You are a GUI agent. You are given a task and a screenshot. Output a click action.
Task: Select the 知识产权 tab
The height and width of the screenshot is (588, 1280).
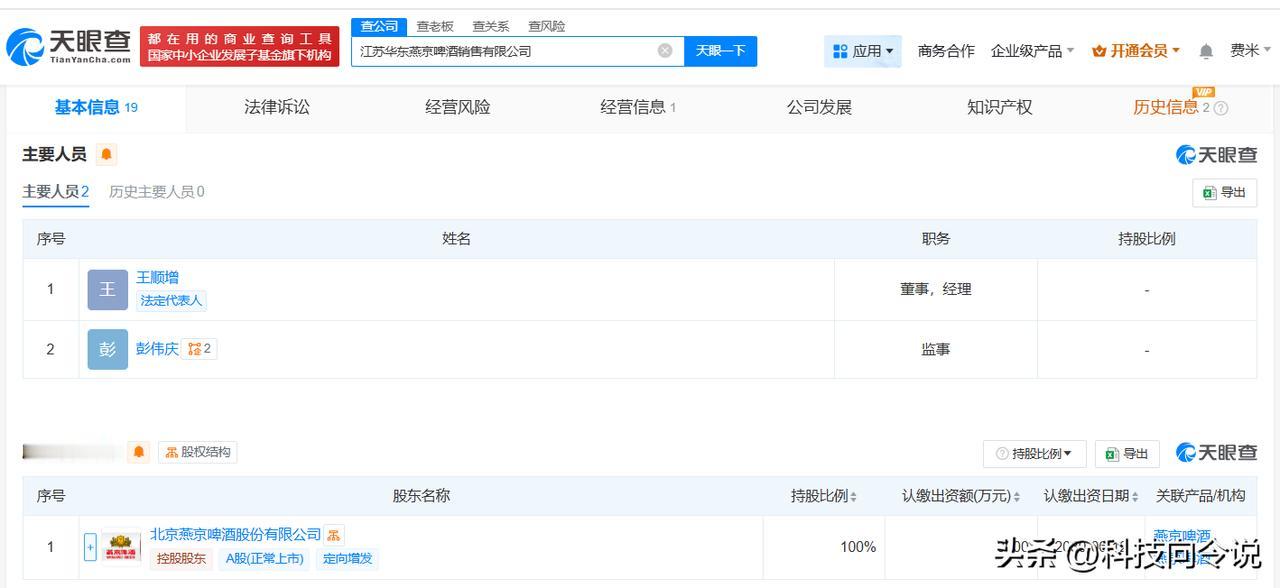(1000, 108)
